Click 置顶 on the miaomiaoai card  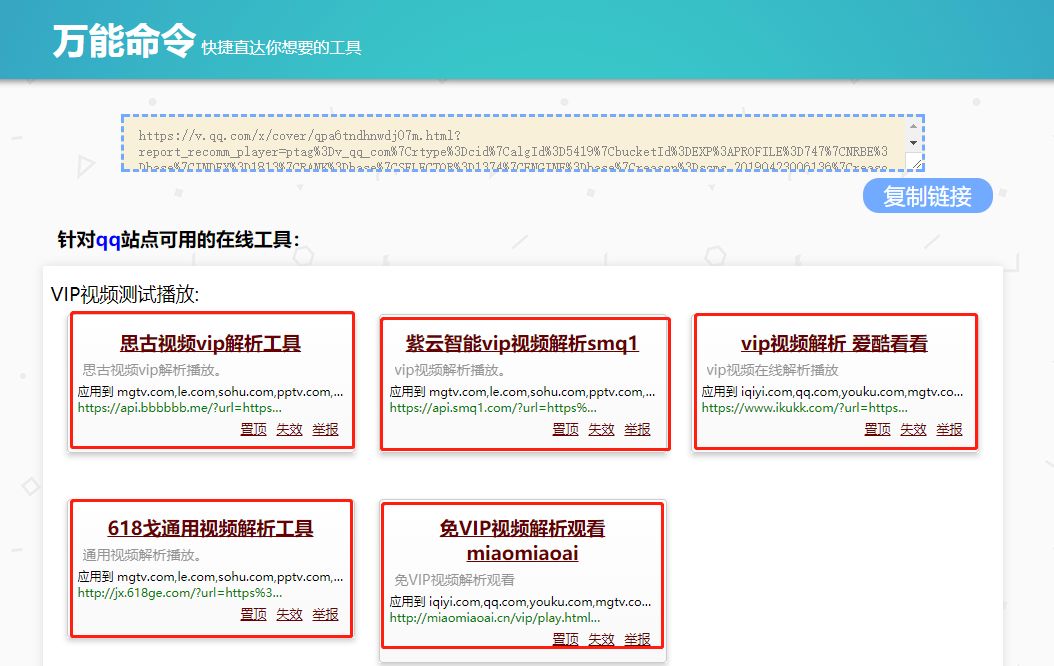click(x=565, y=638)
